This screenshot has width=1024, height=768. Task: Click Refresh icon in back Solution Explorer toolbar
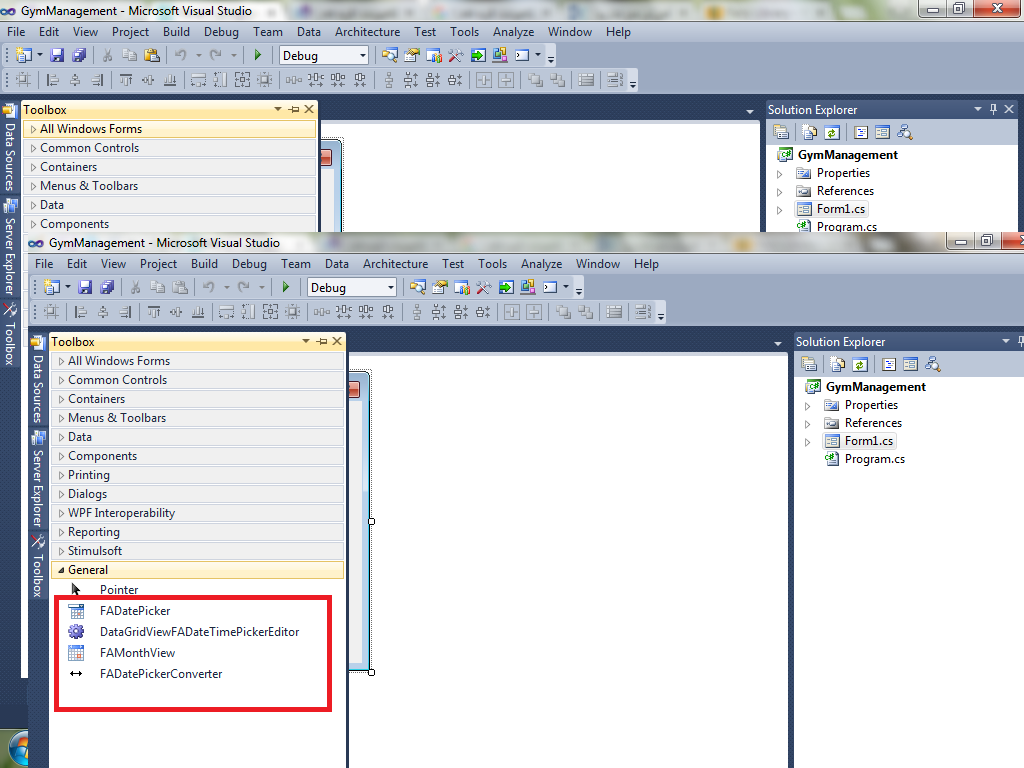point(832,133)
